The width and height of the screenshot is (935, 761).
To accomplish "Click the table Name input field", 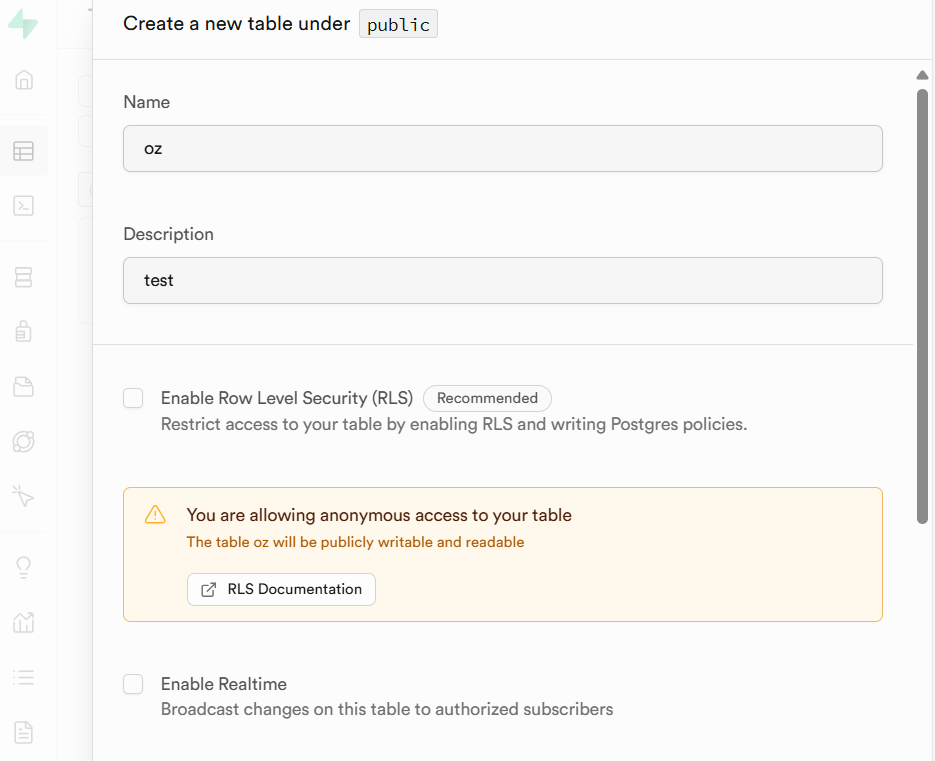I will tap(502, 149).
